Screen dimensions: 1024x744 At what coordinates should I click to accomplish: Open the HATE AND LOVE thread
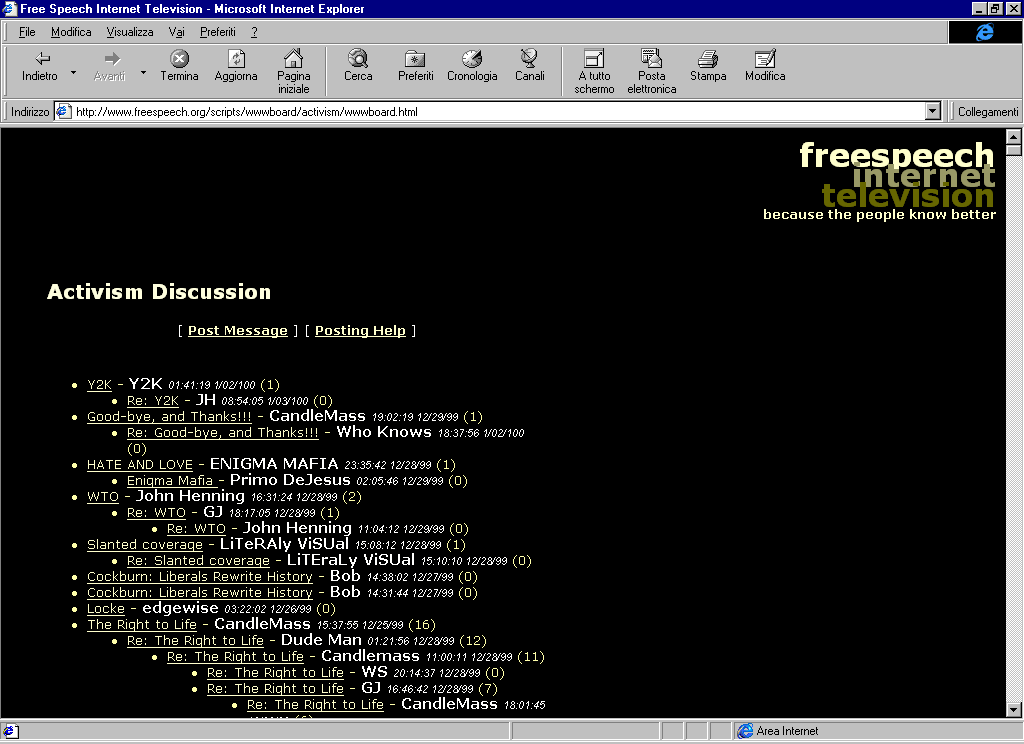click(140, 464)
